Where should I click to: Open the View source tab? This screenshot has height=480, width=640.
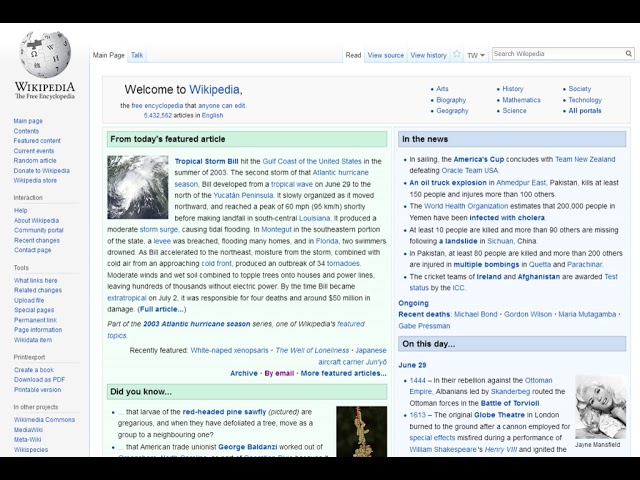386,55
